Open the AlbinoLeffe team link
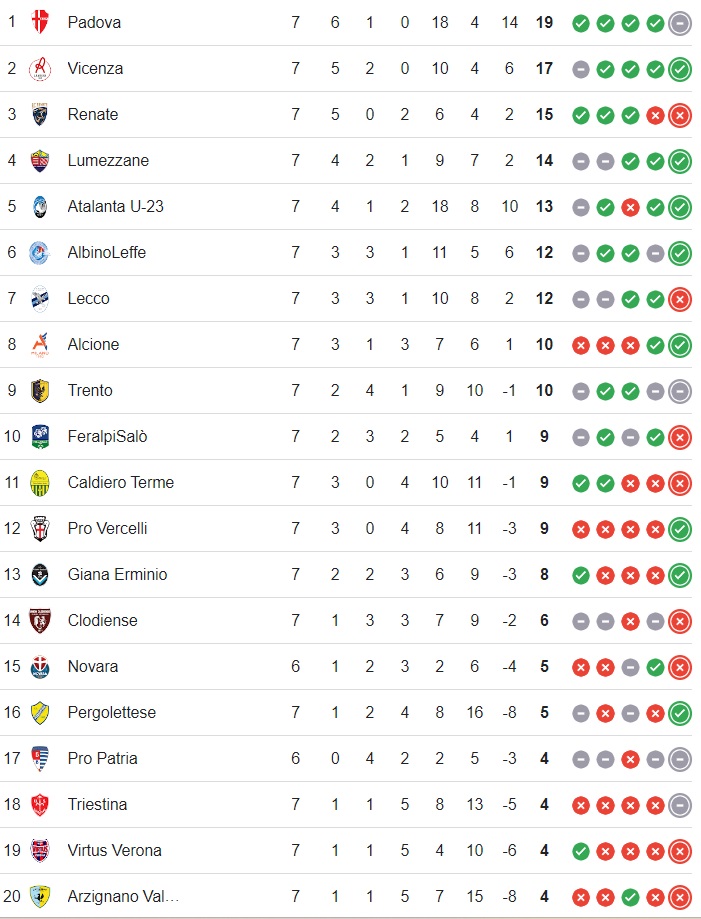Screen dimensions: 701x919 (107, 253)
